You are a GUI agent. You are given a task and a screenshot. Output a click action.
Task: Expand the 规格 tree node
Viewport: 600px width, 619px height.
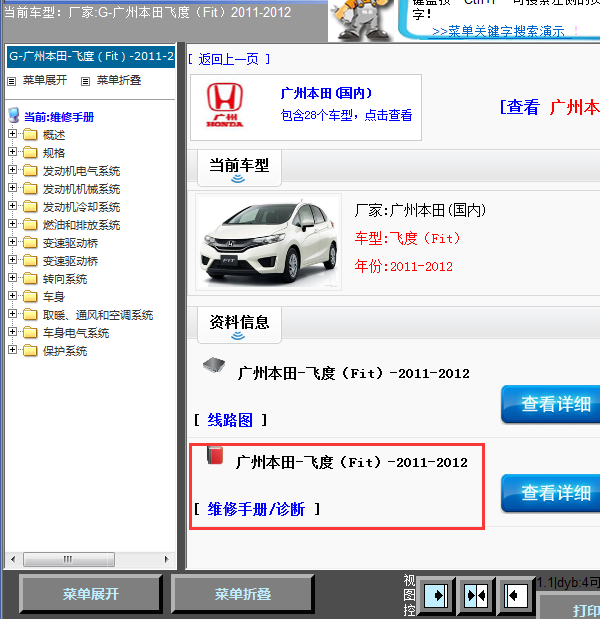pyautogui.click(x=12, y=152)
